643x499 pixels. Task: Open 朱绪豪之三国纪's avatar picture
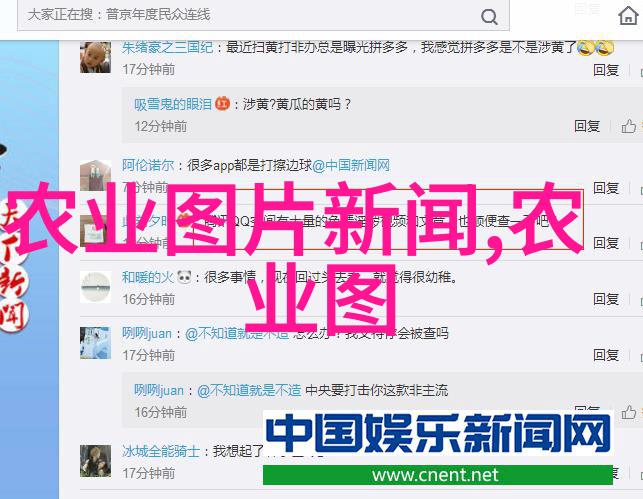coord(95,57)
